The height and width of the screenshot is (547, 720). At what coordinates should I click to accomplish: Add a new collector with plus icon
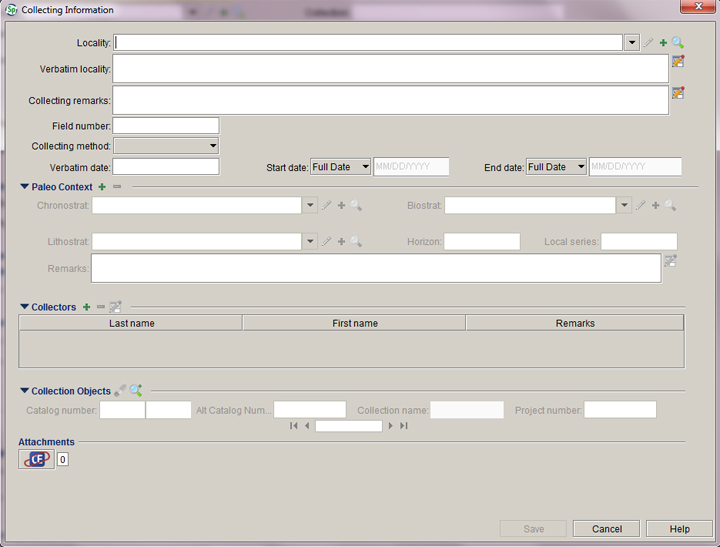[x=86, y=307]
